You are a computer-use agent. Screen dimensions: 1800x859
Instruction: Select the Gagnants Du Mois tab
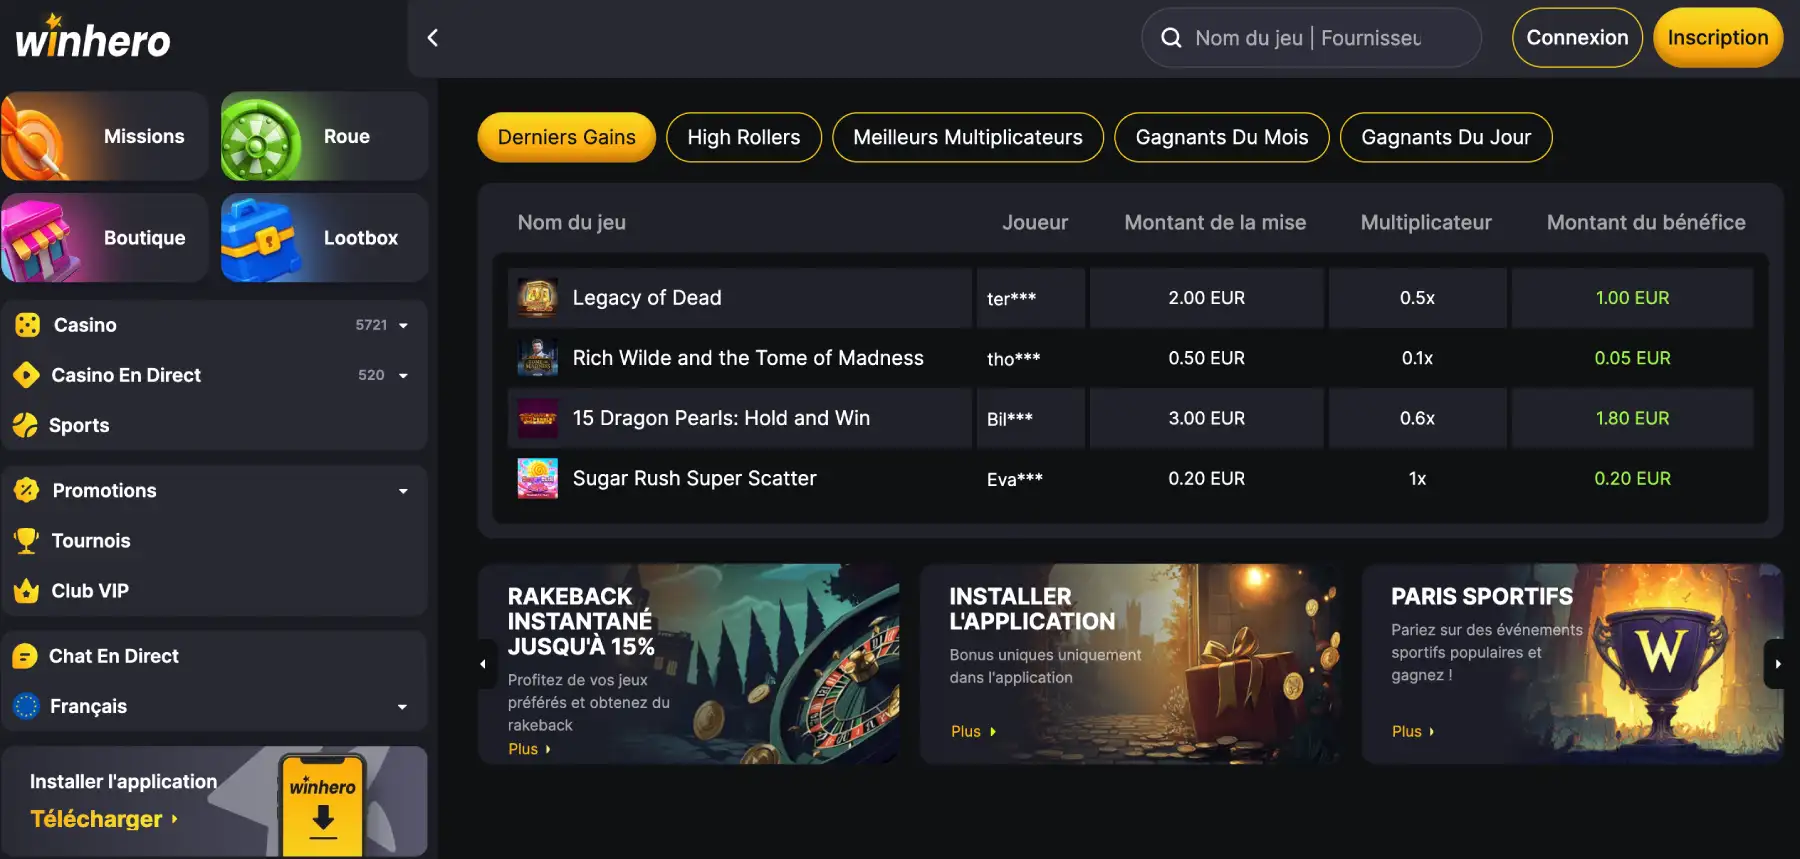click(1221, 137)
